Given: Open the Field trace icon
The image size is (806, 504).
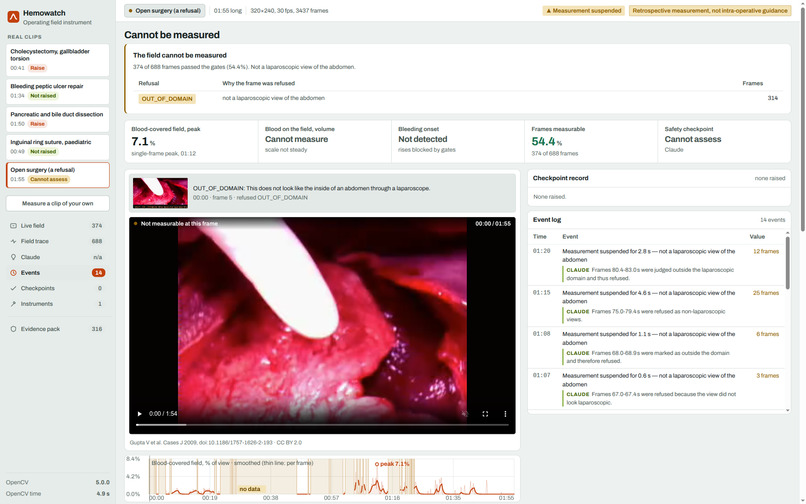Looking at the screenshot, I should tap(13, 241).
